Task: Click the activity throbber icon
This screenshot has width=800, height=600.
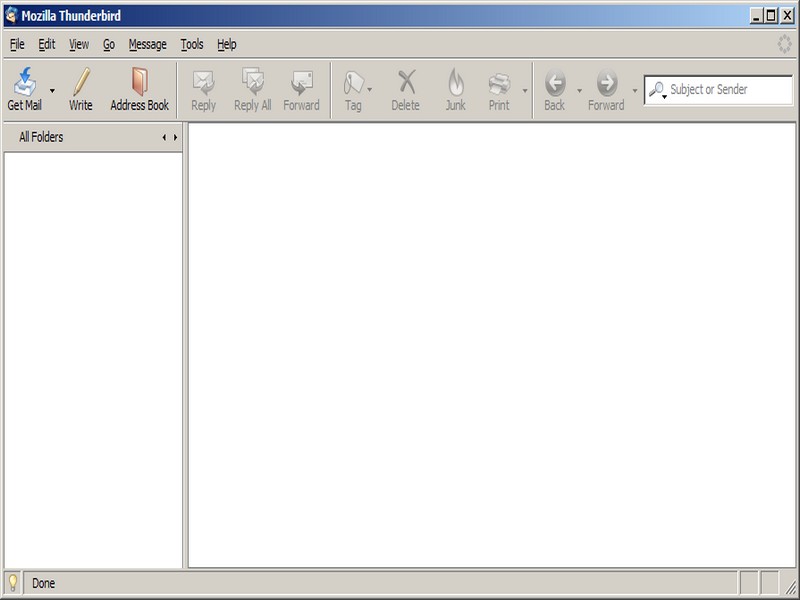Action: point(784,44)
